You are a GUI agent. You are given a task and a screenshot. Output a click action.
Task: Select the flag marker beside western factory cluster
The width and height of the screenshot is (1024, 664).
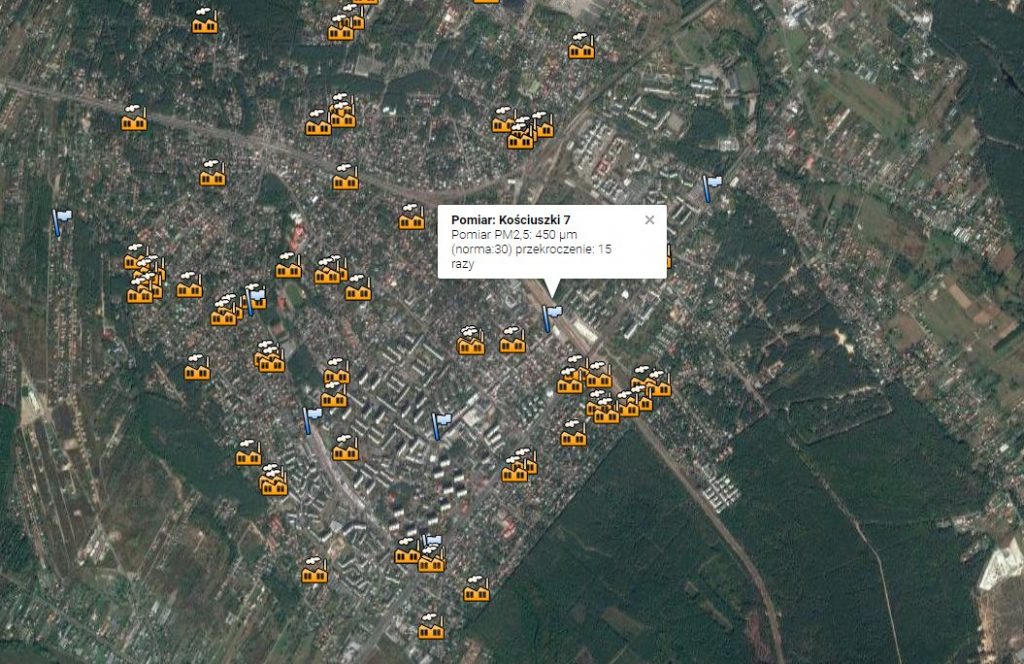[x=256, y=296]
